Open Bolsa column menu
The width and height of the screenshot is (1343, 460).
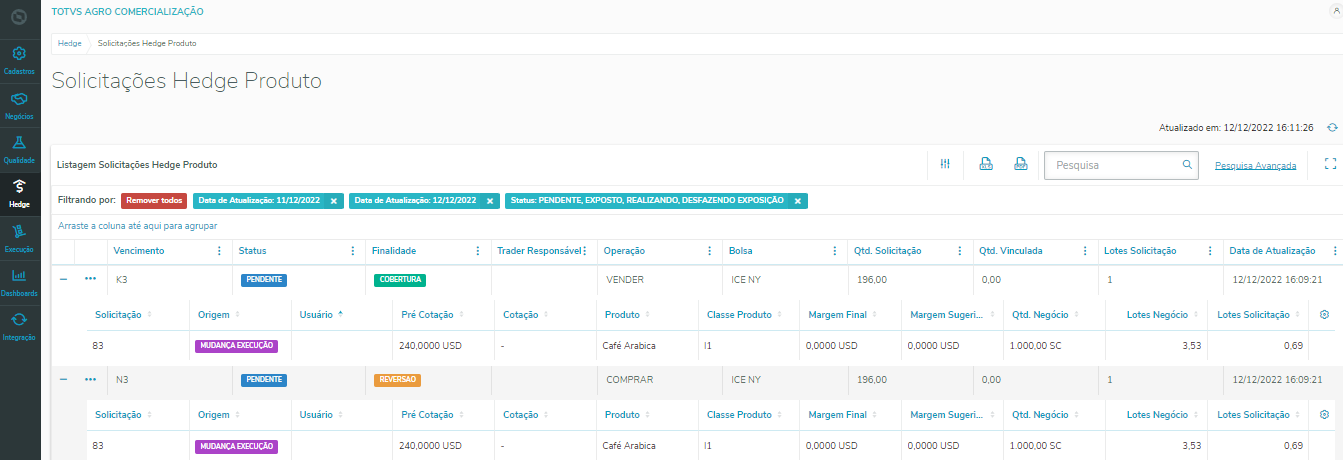[834, 251]
